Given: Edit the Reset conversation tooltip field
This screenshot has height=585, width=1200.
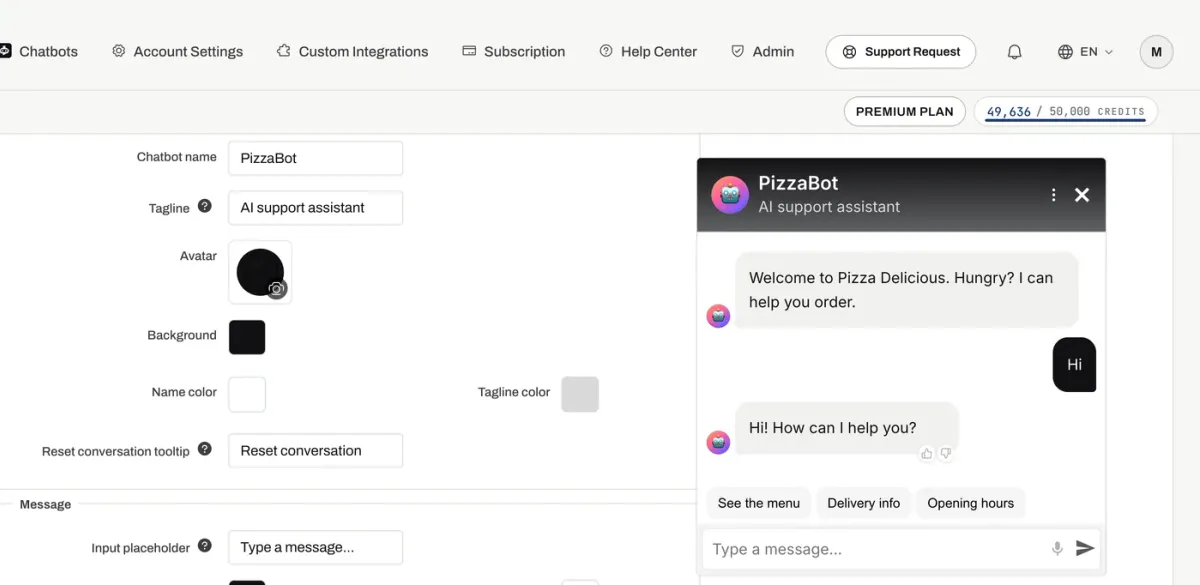Looking at the screenshot, I should coord(315,451).
